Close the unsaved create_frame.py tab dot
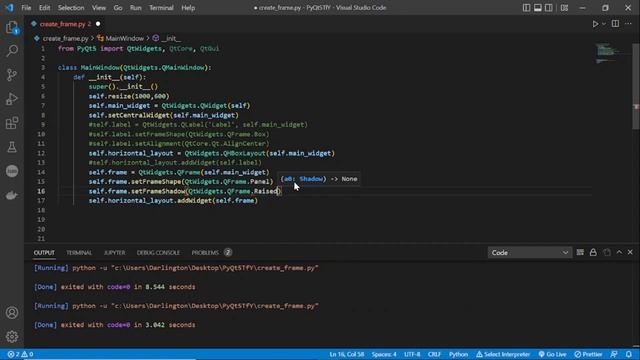This screenshot has height=360, width=640. 98,24
